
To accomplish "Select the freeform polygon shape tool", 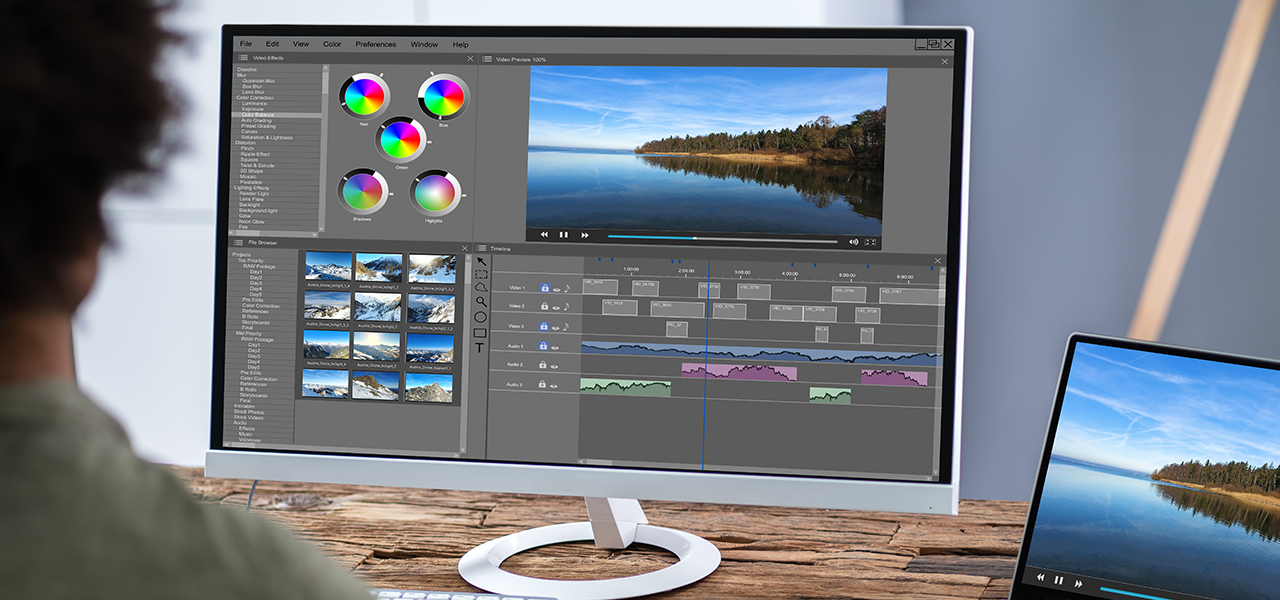I will [x=481, y=287].
